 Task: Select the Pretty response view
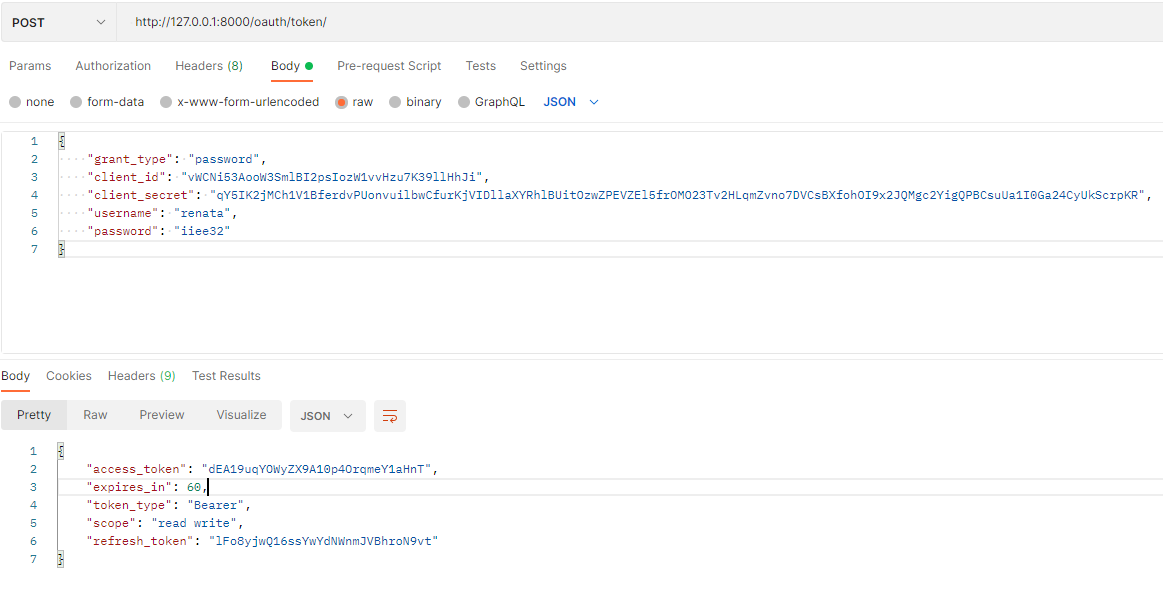pyautogui.click(x=34, y=415)
